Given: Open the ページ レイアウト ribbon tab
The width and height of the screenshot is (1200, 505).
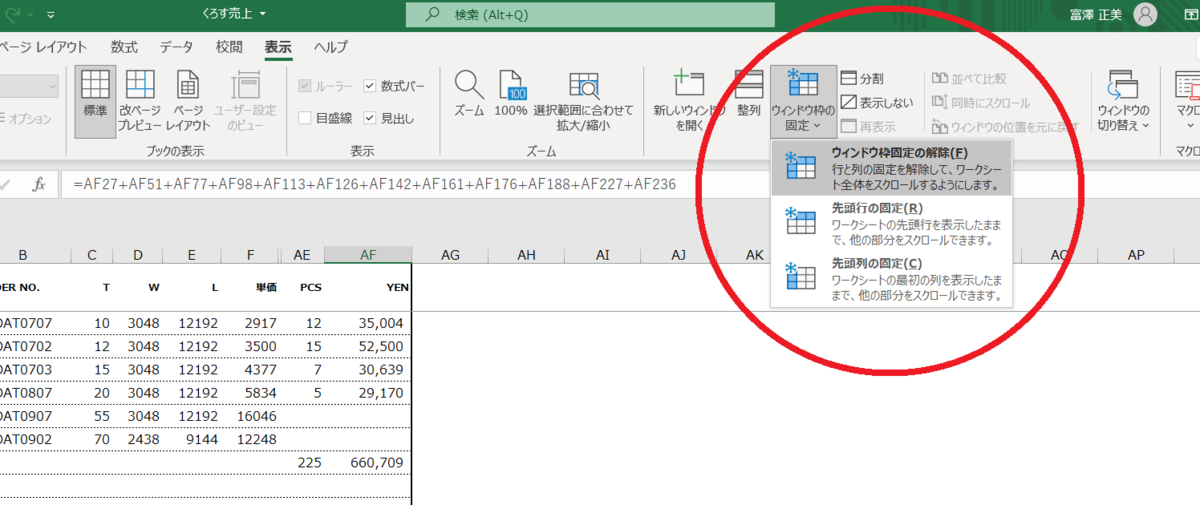Looking at the screenshot, I should (44, 47).
